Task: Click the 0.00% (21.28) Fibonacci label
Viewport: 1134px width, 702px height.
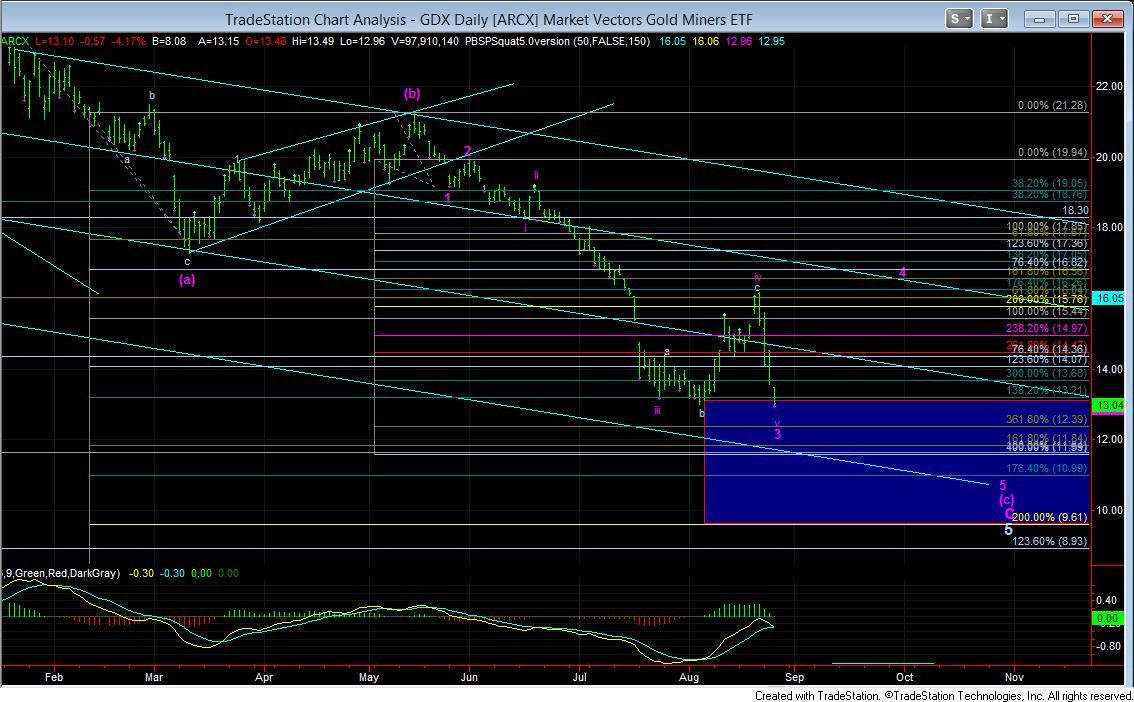Action: pyautogui.click(x=1052, y=106)
